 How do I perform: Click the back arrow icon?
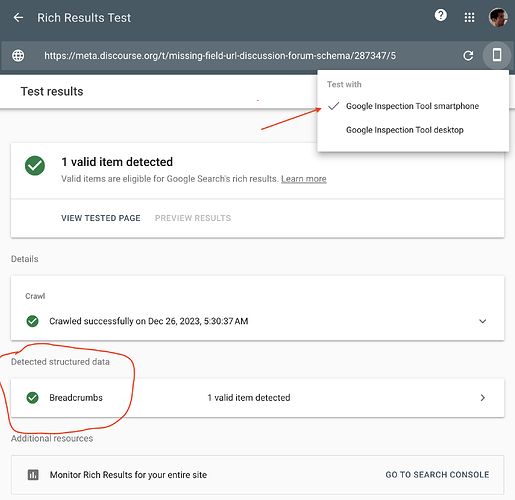[18, 18]
